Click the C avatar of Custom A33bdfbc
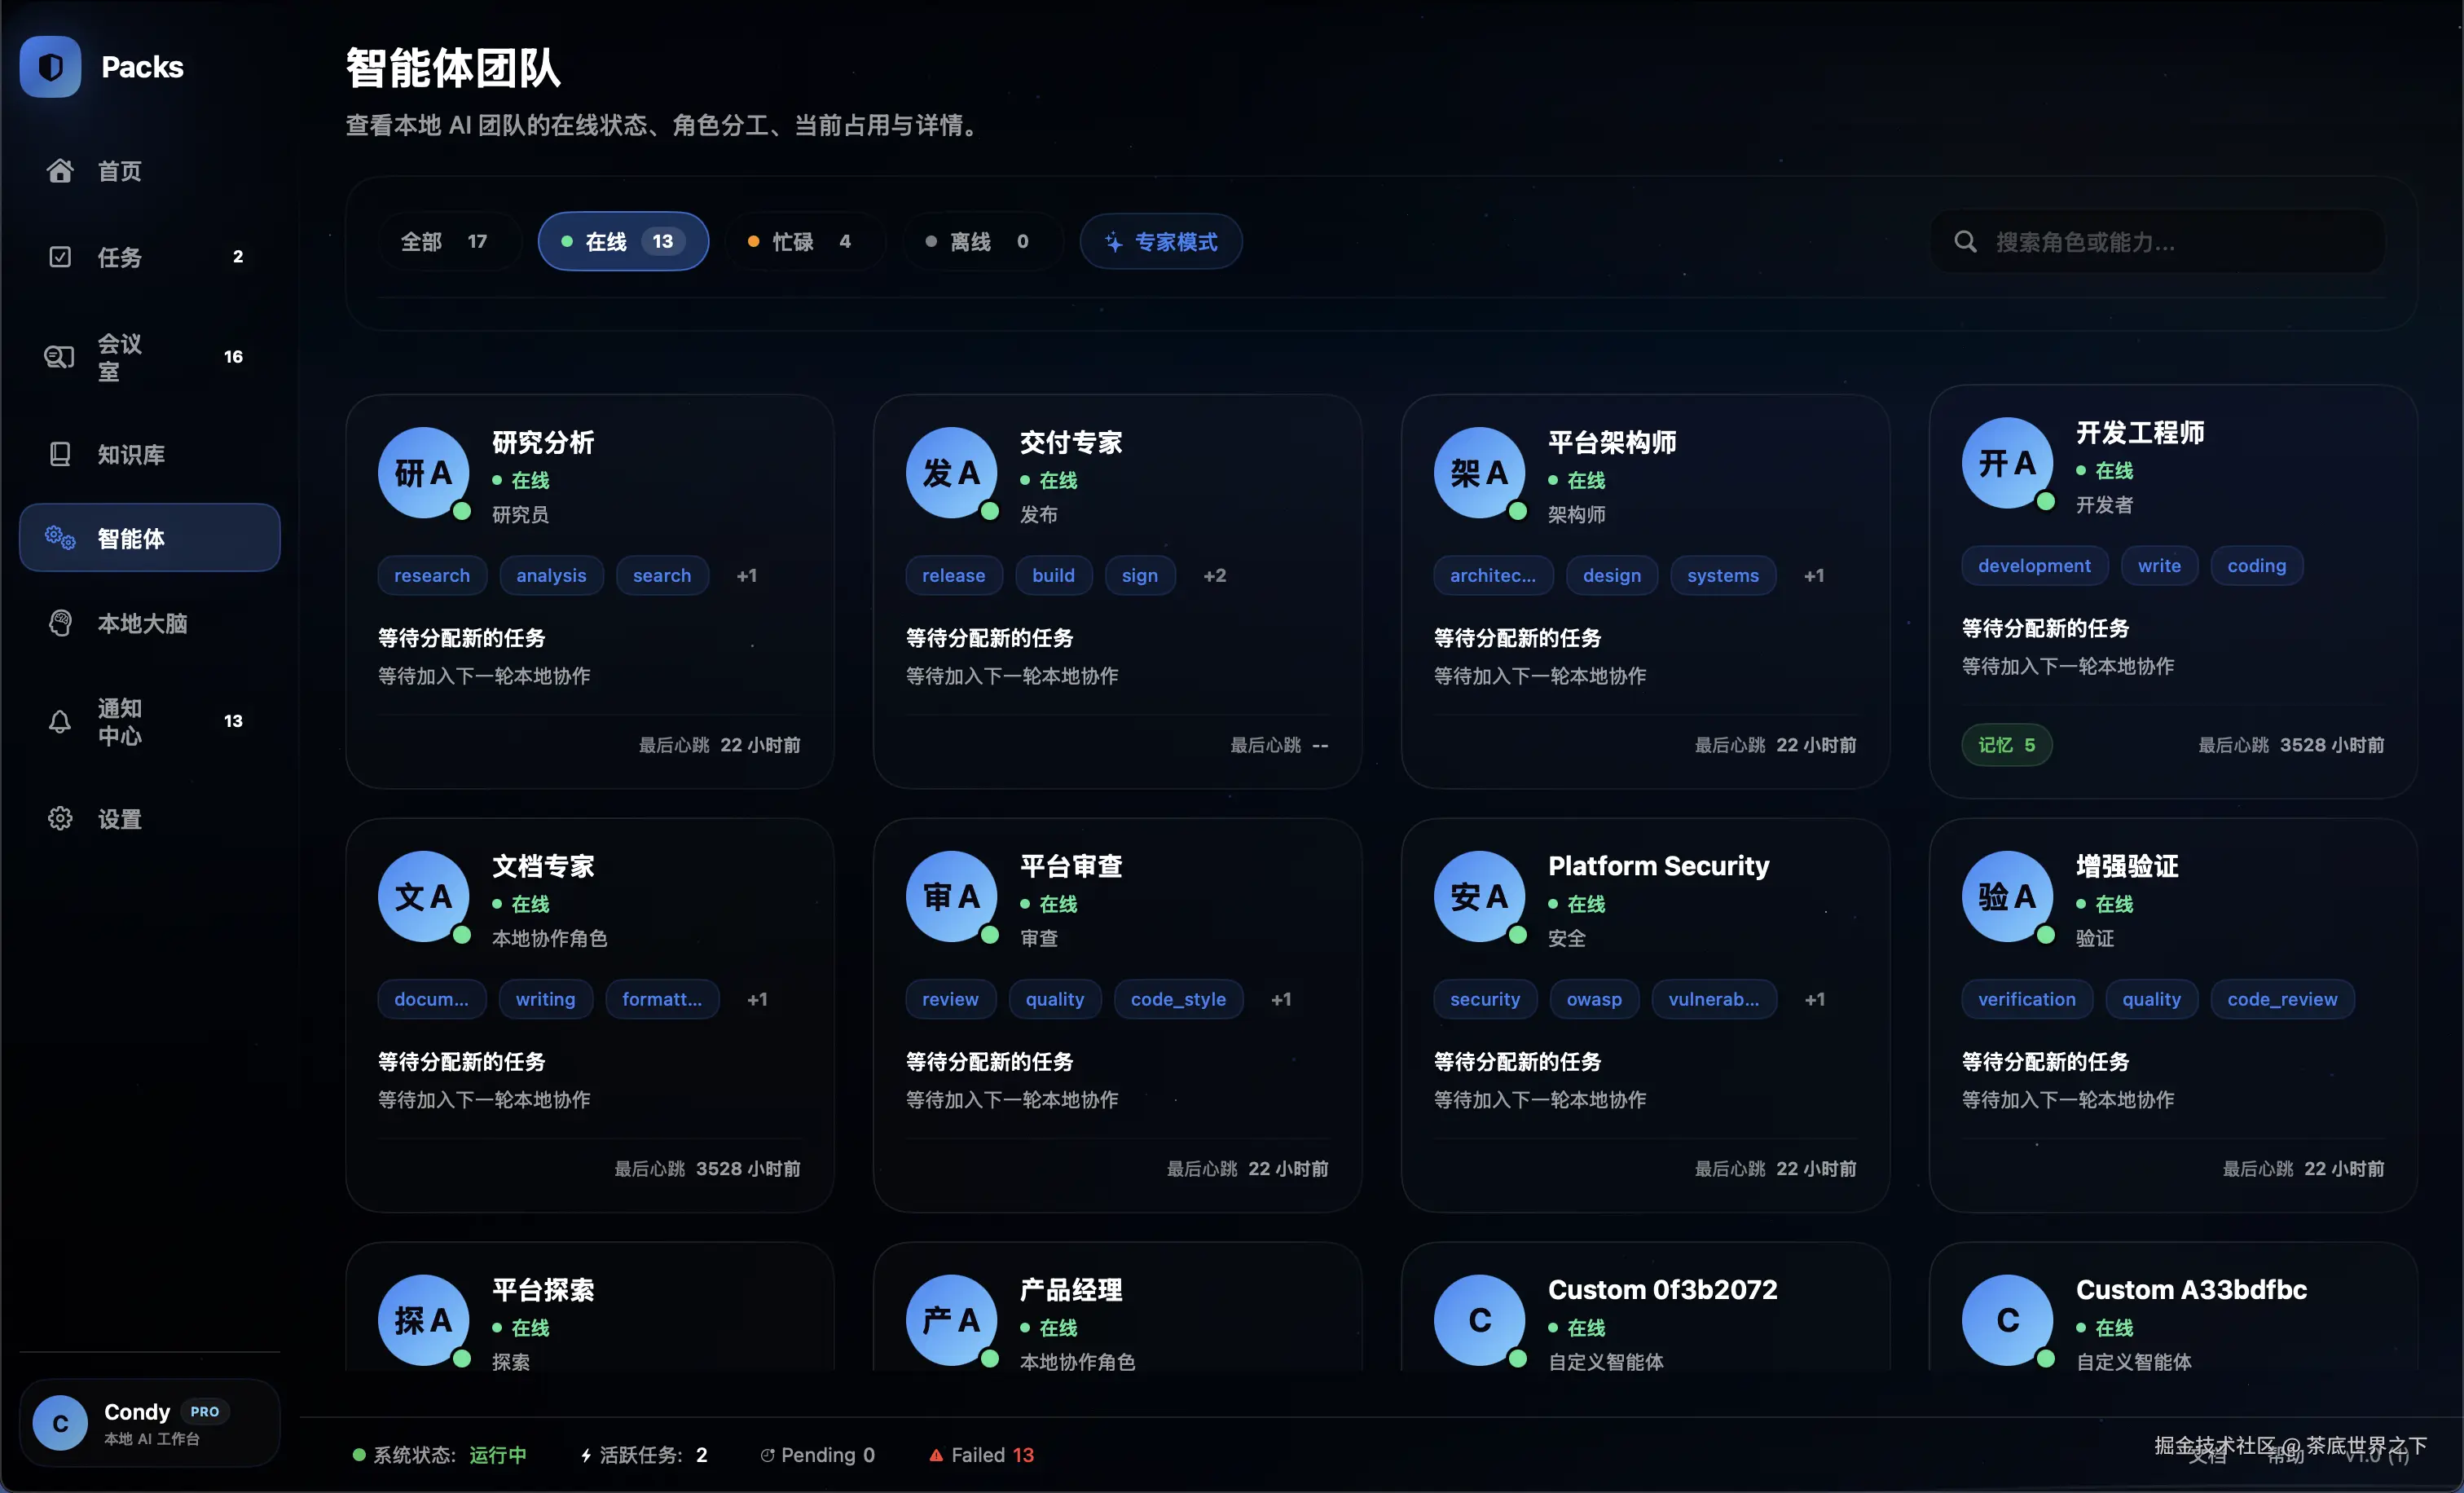 click(x=2007, y=1320)
